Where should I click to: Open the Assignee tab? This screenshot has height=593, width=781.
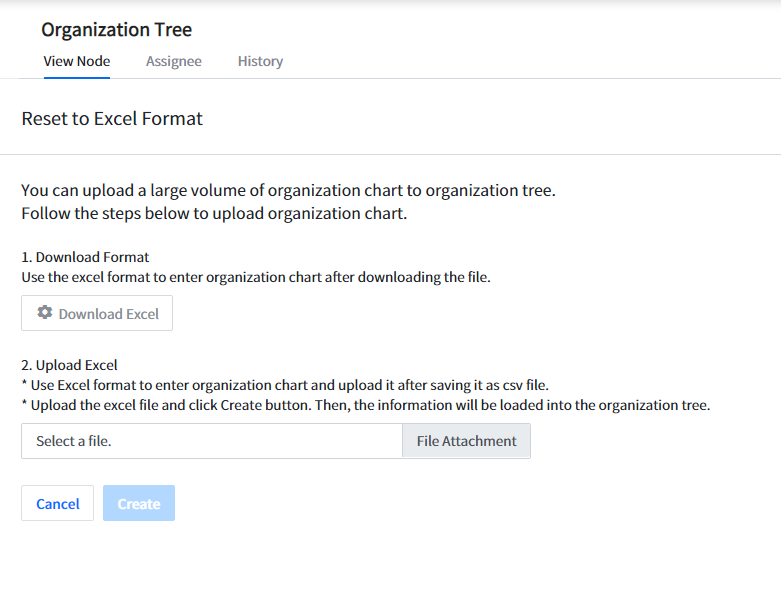(x=174, y=61)
